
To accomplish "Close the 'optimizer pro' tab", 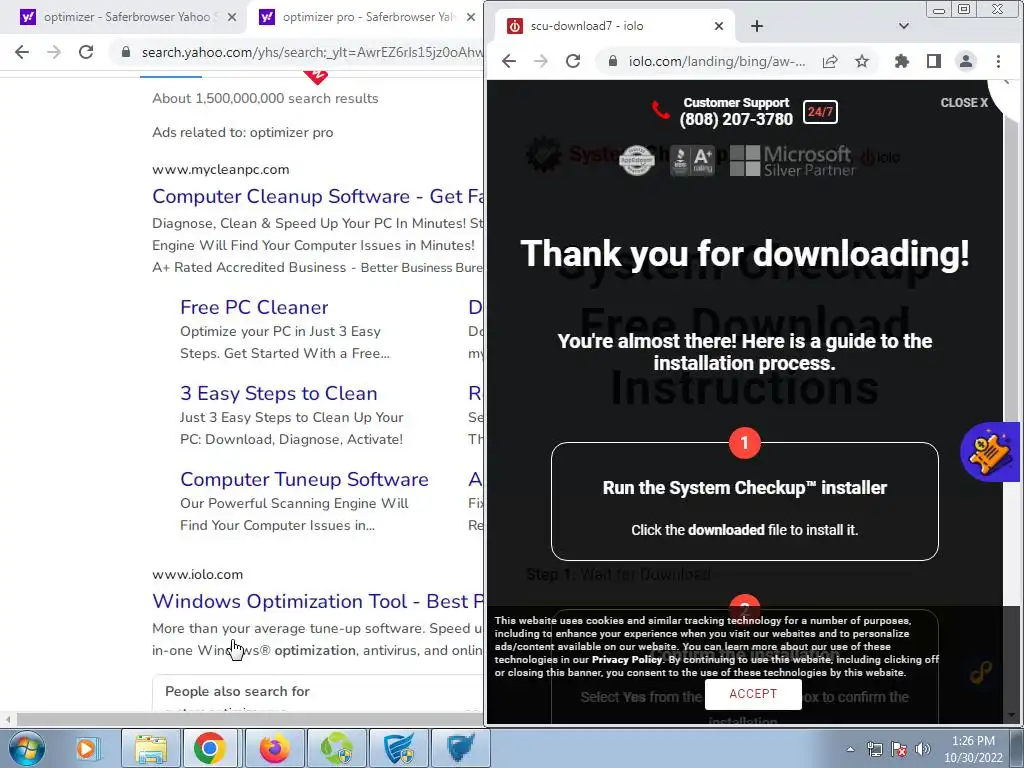I will [471, 18].
